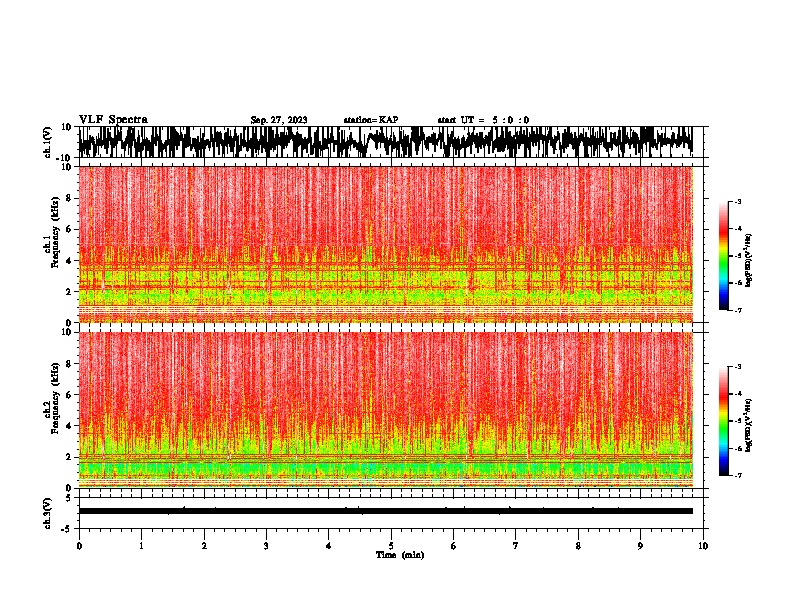Click time axis tick label "9"

point(640,546)
